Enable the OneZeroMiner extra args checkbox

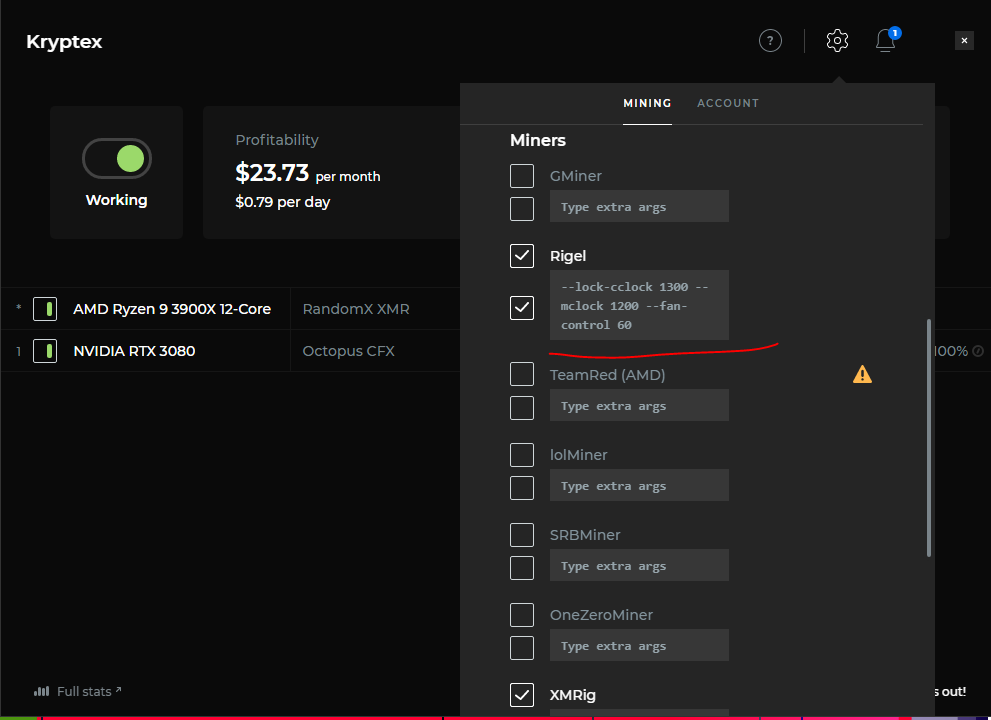coord(521,647)
